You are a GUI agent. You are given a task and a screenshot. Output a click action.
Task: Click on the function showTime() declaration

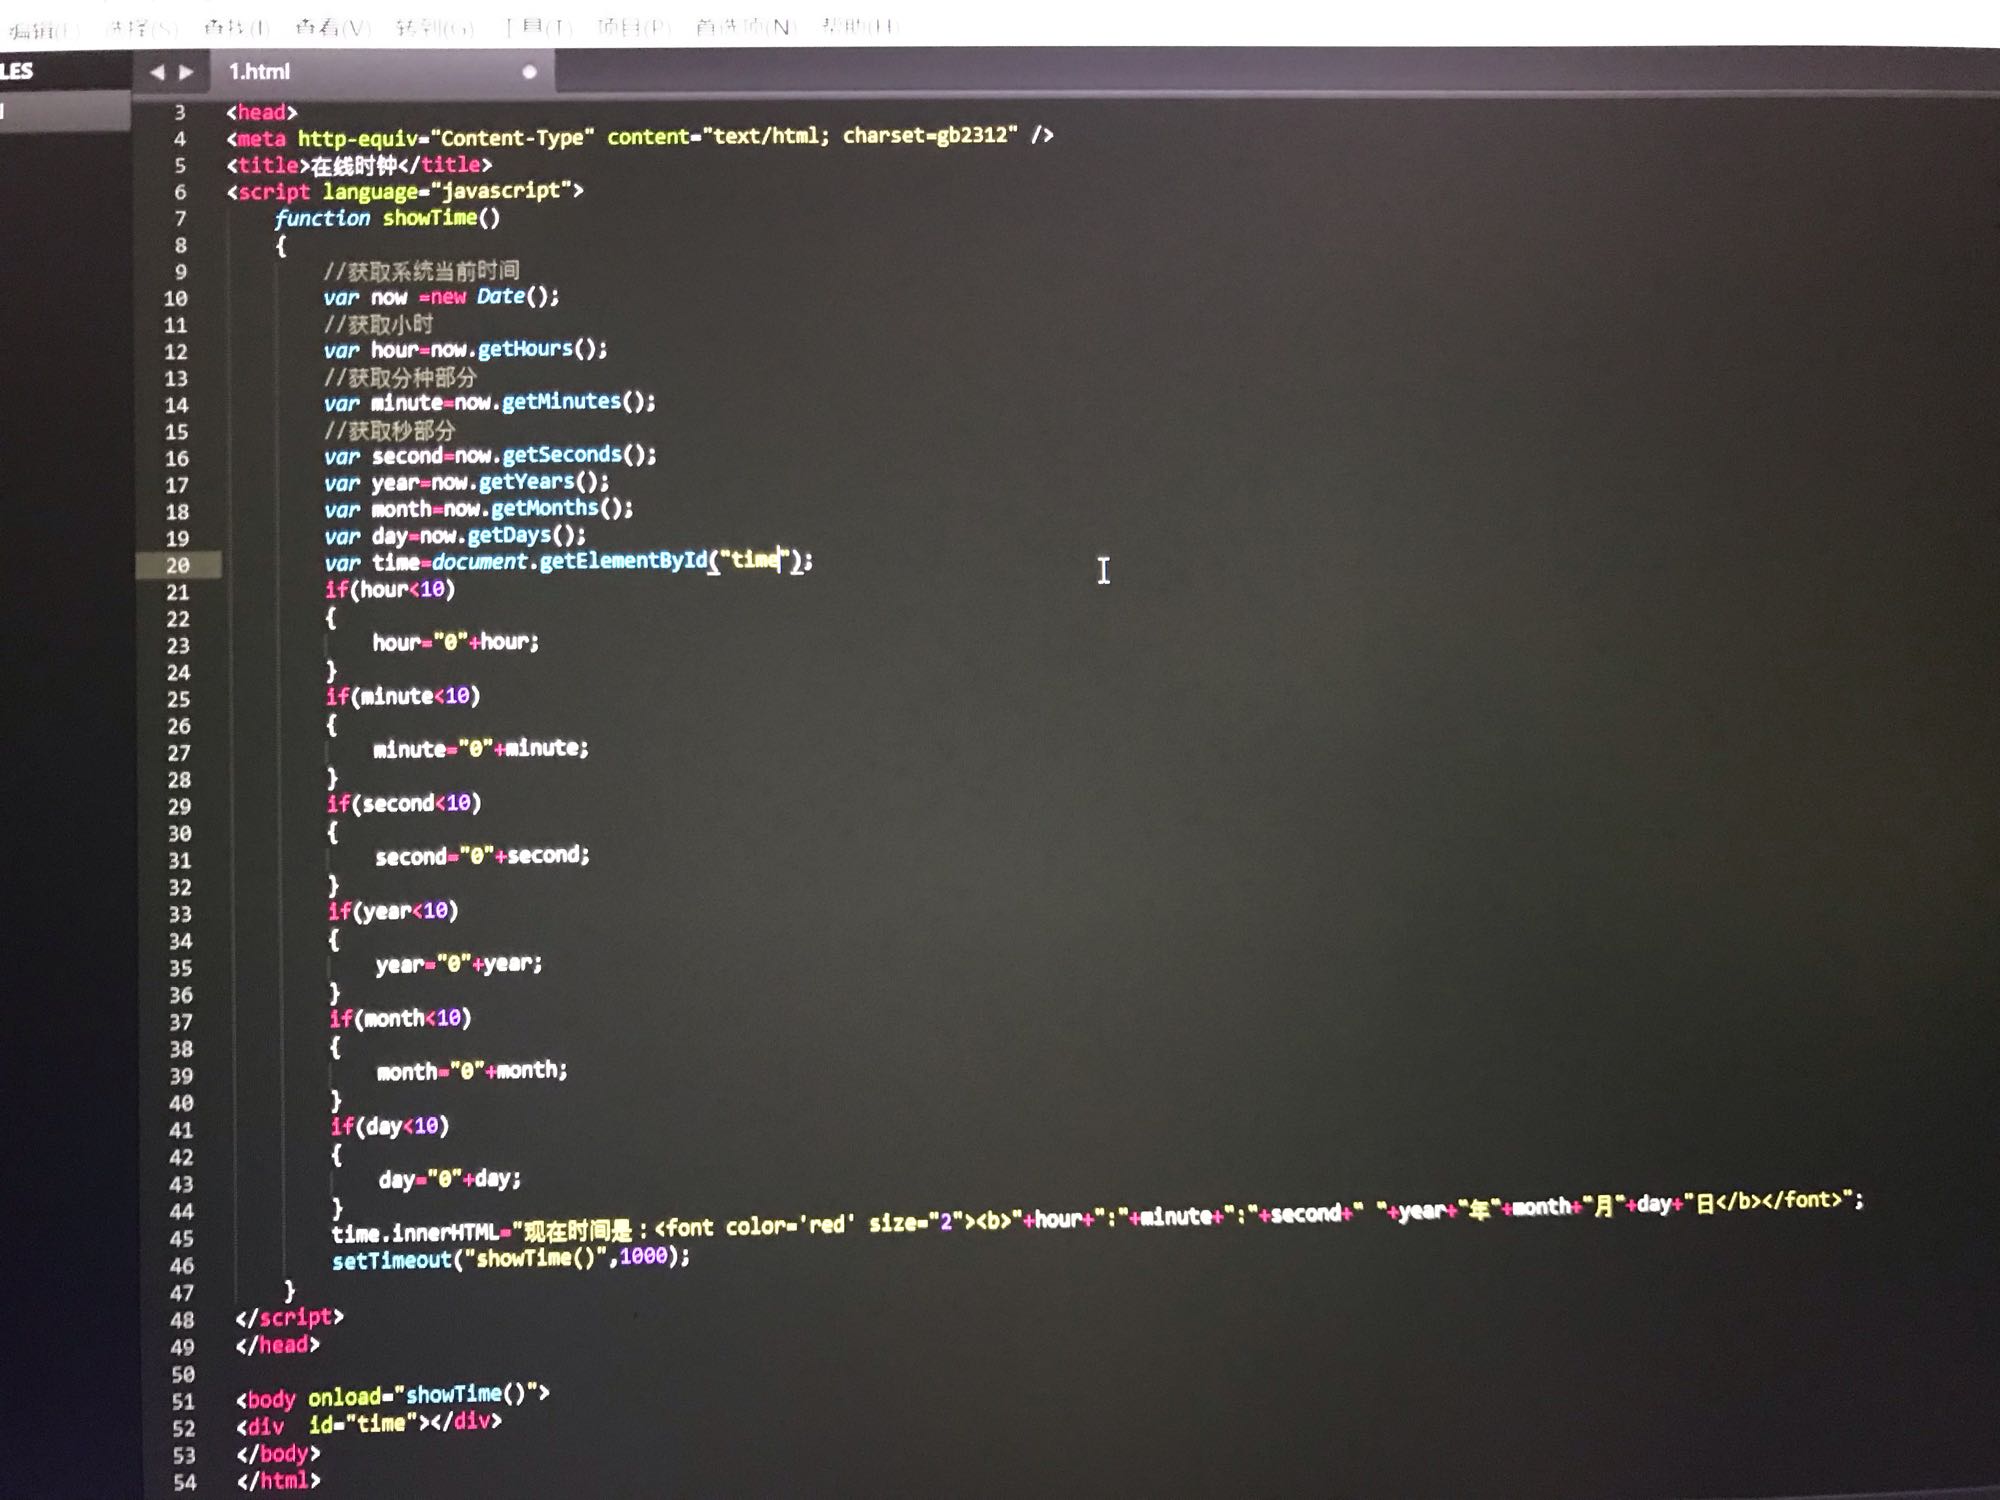[x=387, y=218]
